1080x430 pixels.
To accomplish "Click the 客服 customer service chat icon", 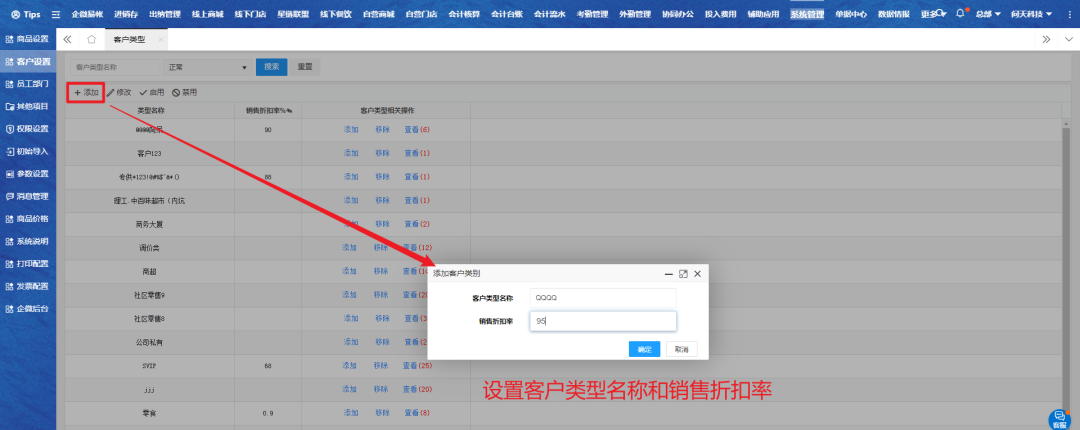I will (x=1058, y=418).
